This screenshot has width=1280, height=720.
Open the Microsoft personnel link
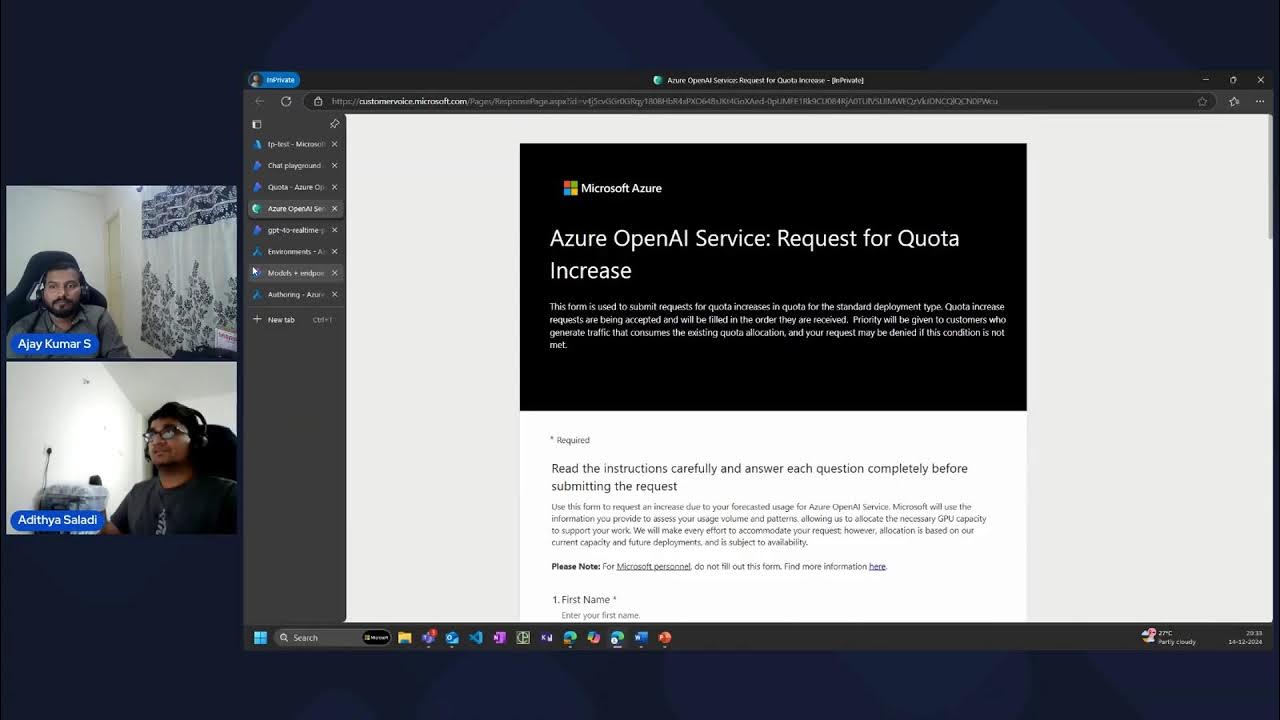click(653, 567)
